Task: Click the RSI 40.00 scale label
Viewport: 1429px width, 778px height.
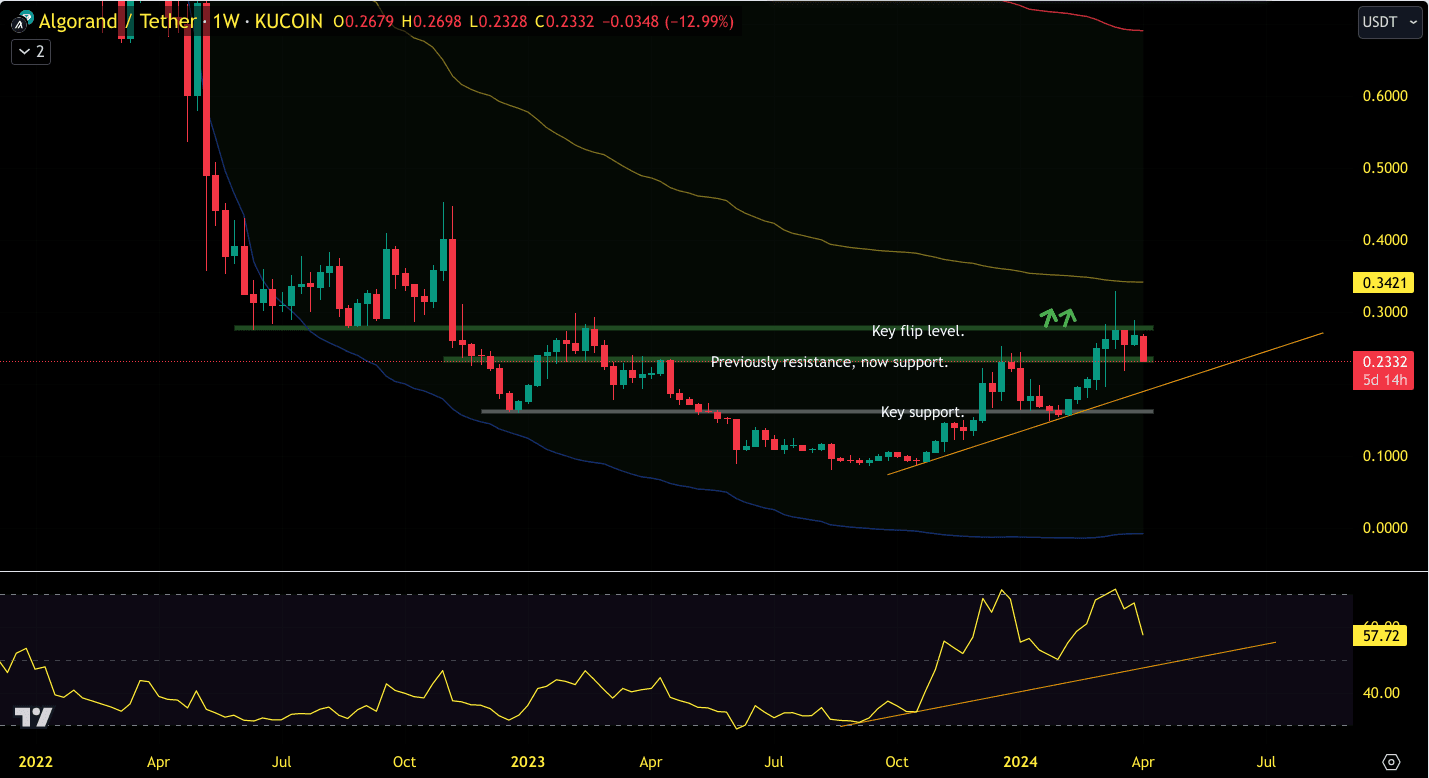Action: [1381, 692]
